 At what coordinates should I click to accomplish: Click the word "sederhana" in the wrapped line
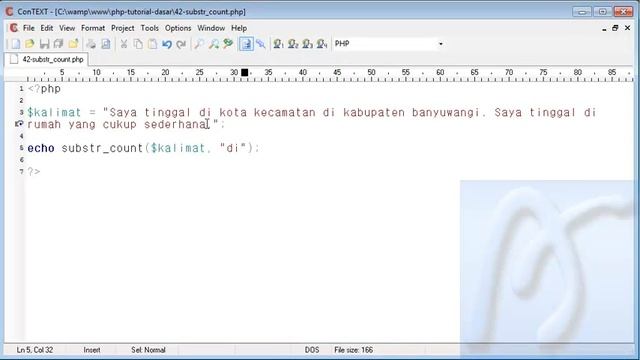tap(177, 124)
